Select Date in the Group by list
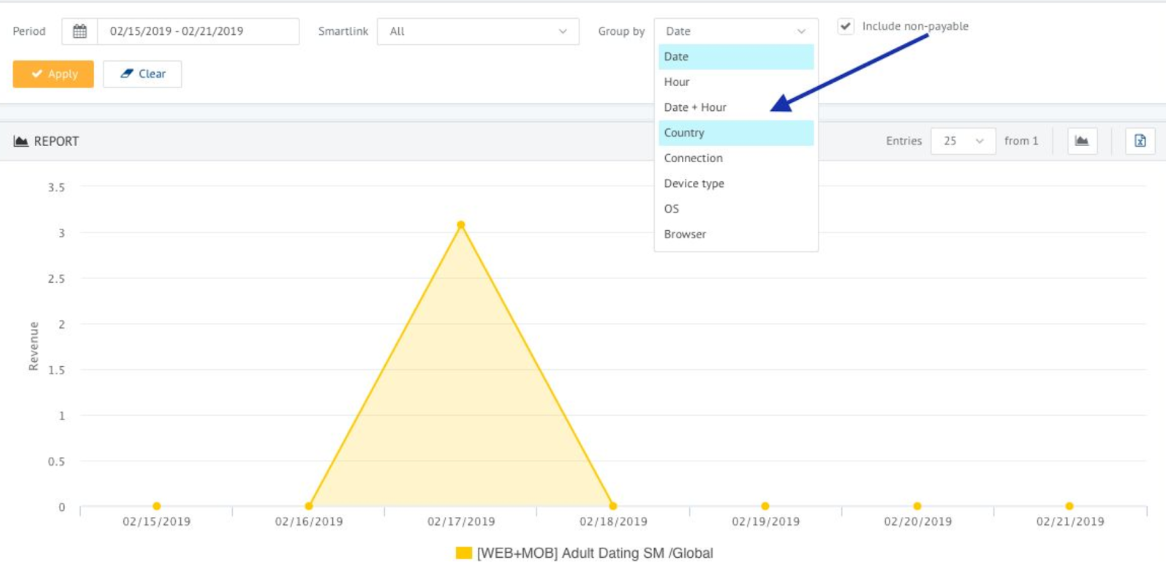This screenshot has width=1168, height=580. [736, 57]
